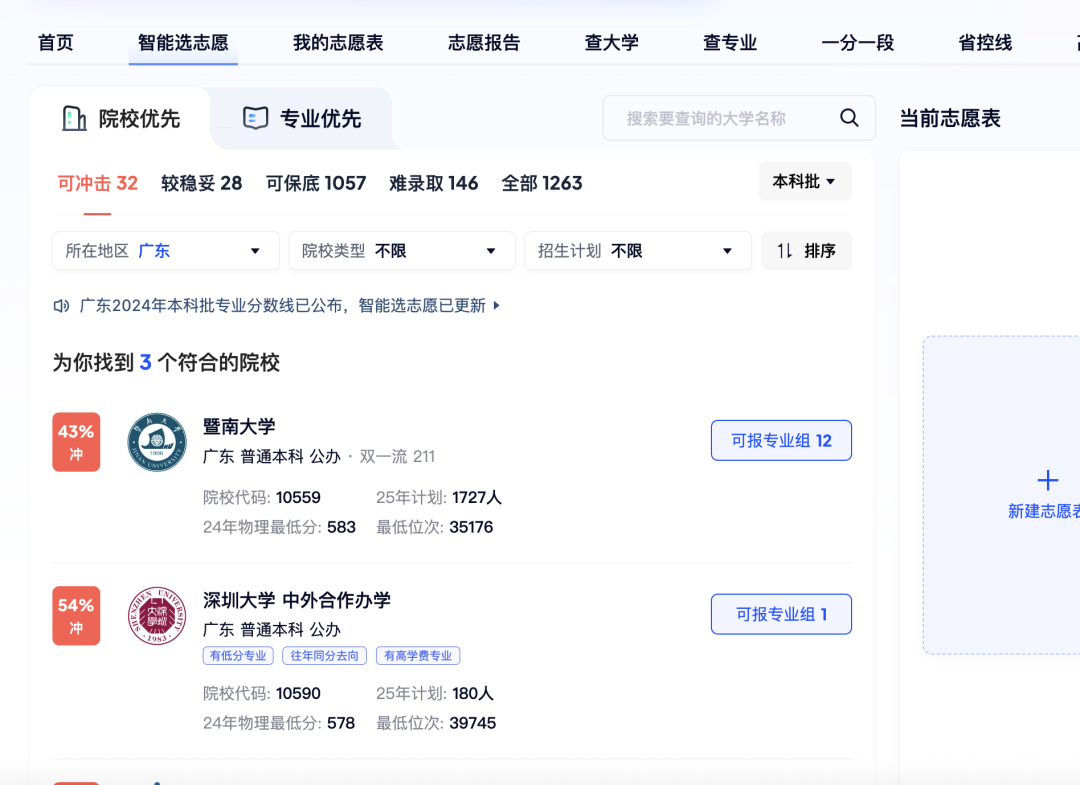Click the 43% 冲 probability badge
Viewport: 1080px width, 785px height.
(76, 442)
